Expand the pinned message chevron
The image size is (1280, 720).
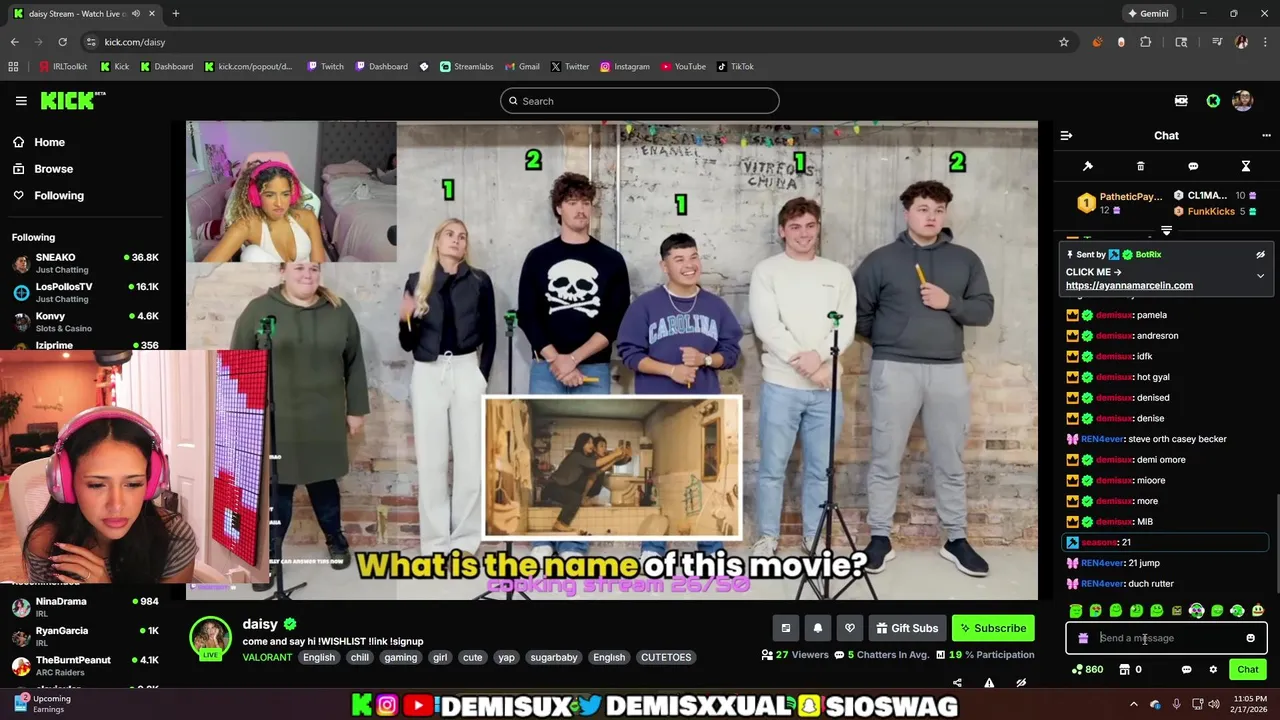1260,275
